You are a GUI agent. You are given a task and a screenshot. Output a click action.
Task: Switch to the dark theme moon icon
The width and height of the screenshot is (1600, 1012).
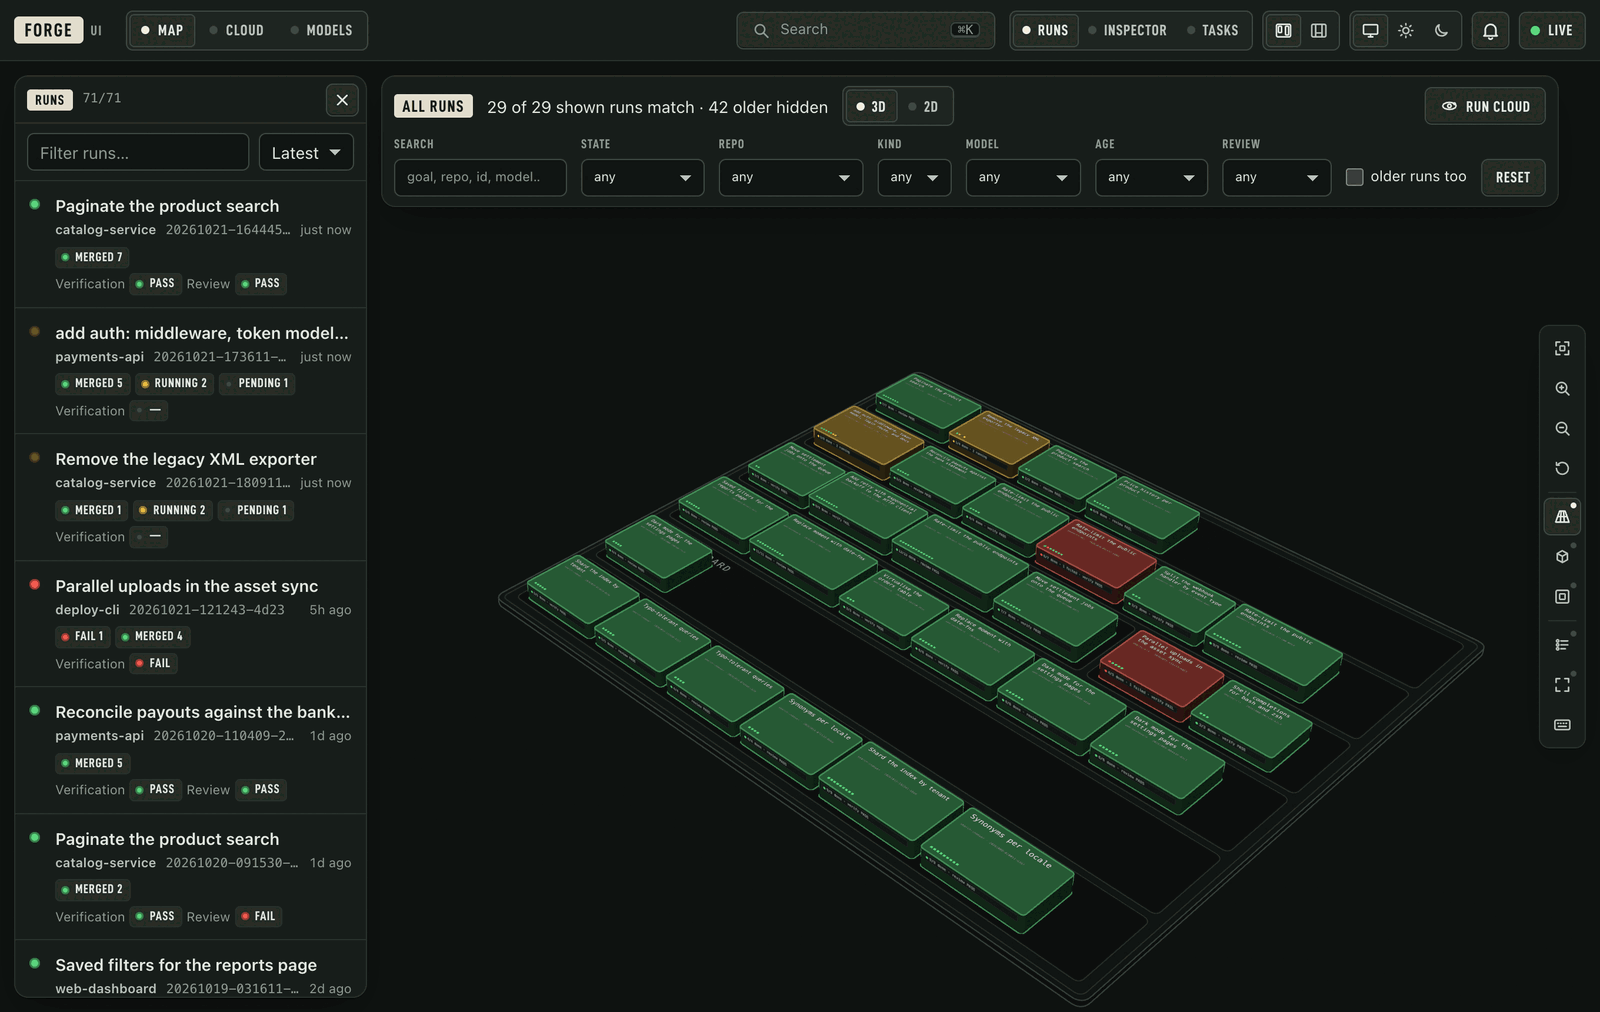pyautogui.click(x=1441, y=31)
